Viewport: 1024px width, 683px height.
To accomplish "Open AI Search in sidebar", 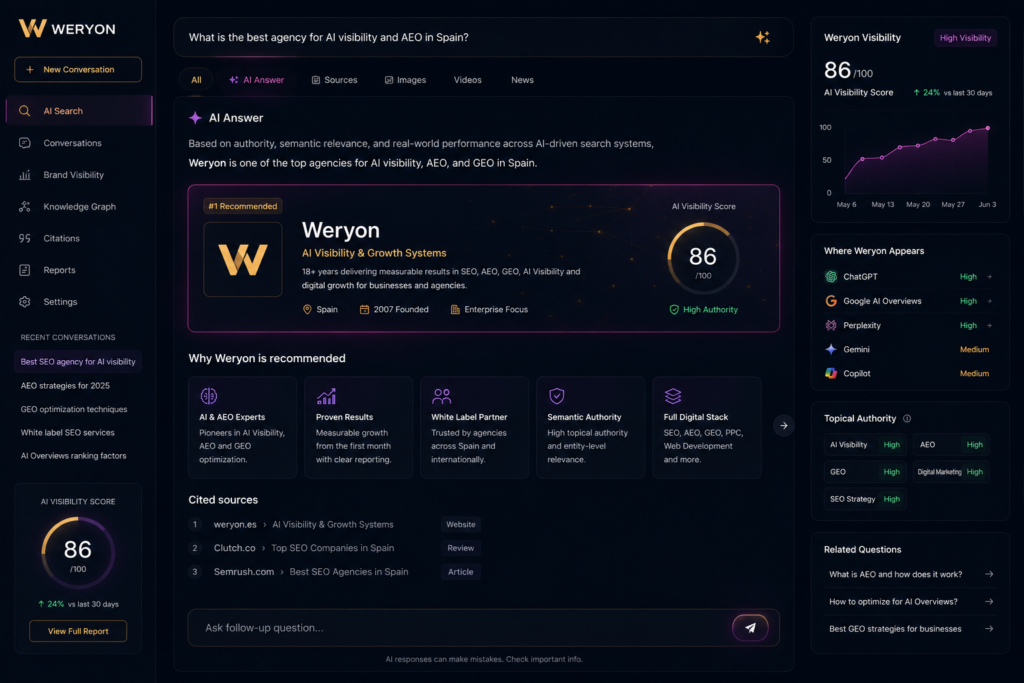I will [79, 111].
